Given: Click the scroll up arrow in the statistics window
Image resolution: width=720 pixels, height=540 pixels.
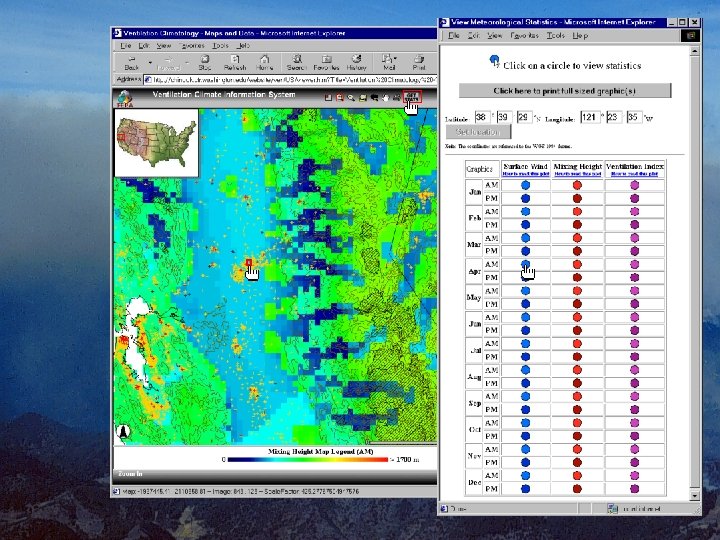Looking at the screenshot, I should tap(695, 51).
